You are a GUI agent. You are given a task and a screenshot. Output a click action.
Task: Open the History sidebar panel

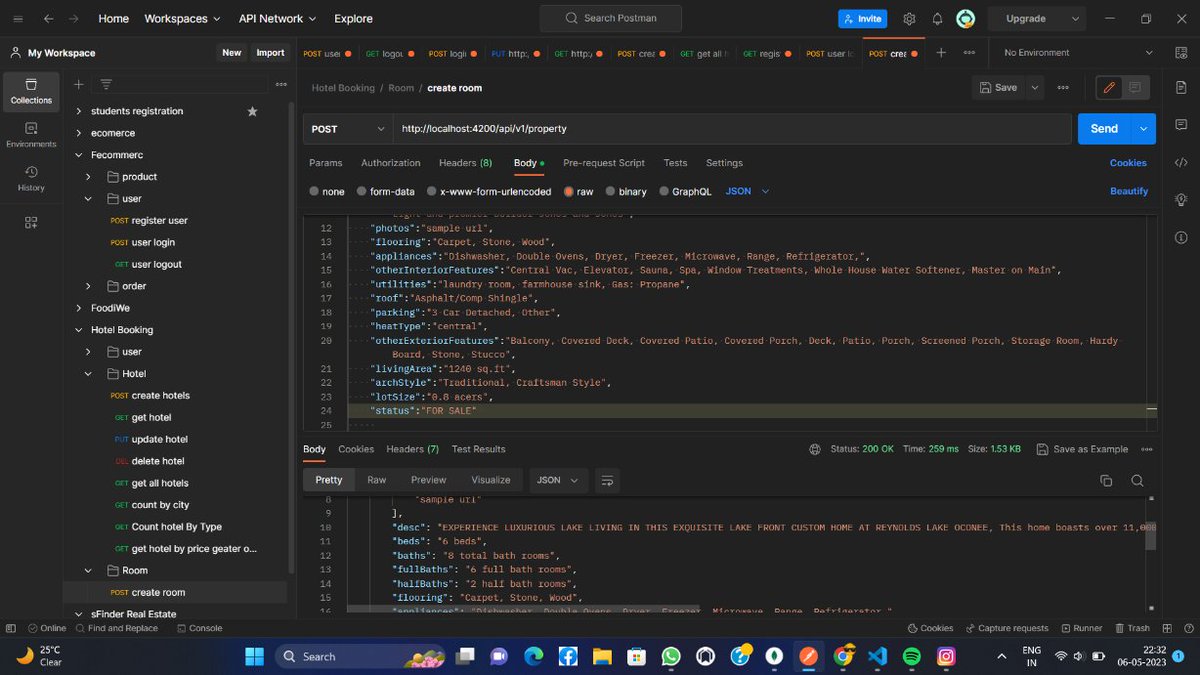pyautogui.click(x=31, y=178)
